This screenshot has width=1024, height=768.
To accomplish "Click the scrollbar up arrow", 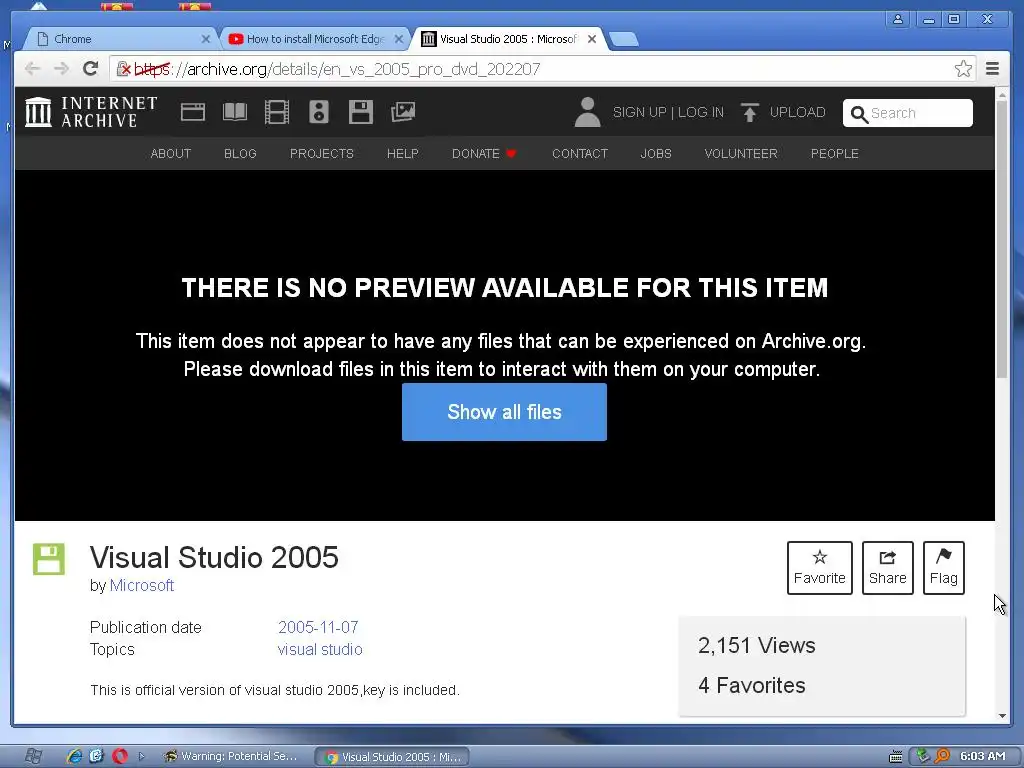I will click(1002, 93).
